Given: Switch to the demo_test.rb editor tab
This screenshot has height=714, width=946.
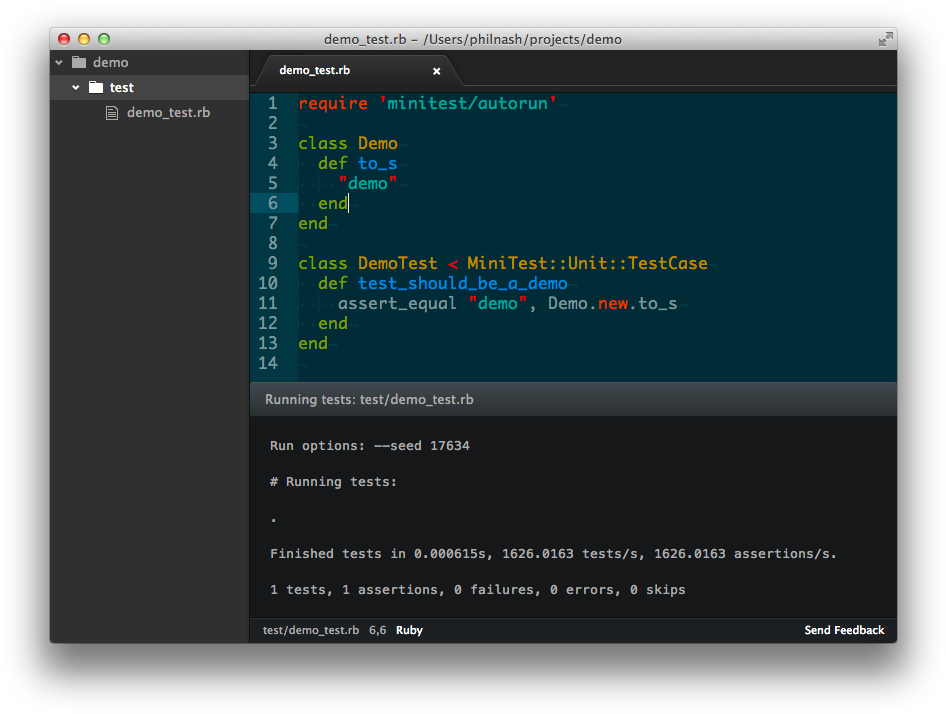Looking at the screenshot, I should pyautogui.click(x=315, y=71).
